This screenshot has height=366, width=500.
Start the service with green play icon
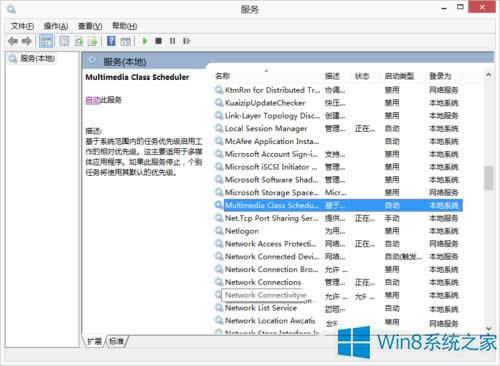pos(145,41)
